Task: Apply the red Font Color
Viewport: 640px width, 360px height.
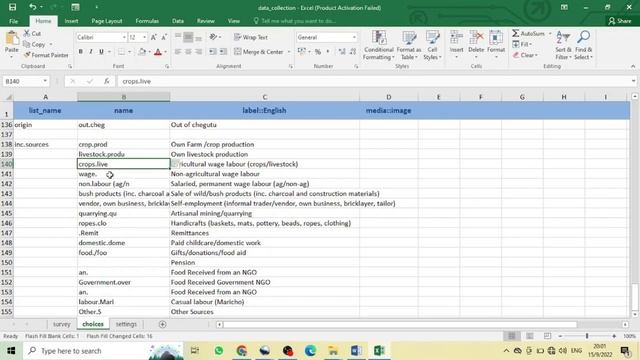Action: point(158,52)
